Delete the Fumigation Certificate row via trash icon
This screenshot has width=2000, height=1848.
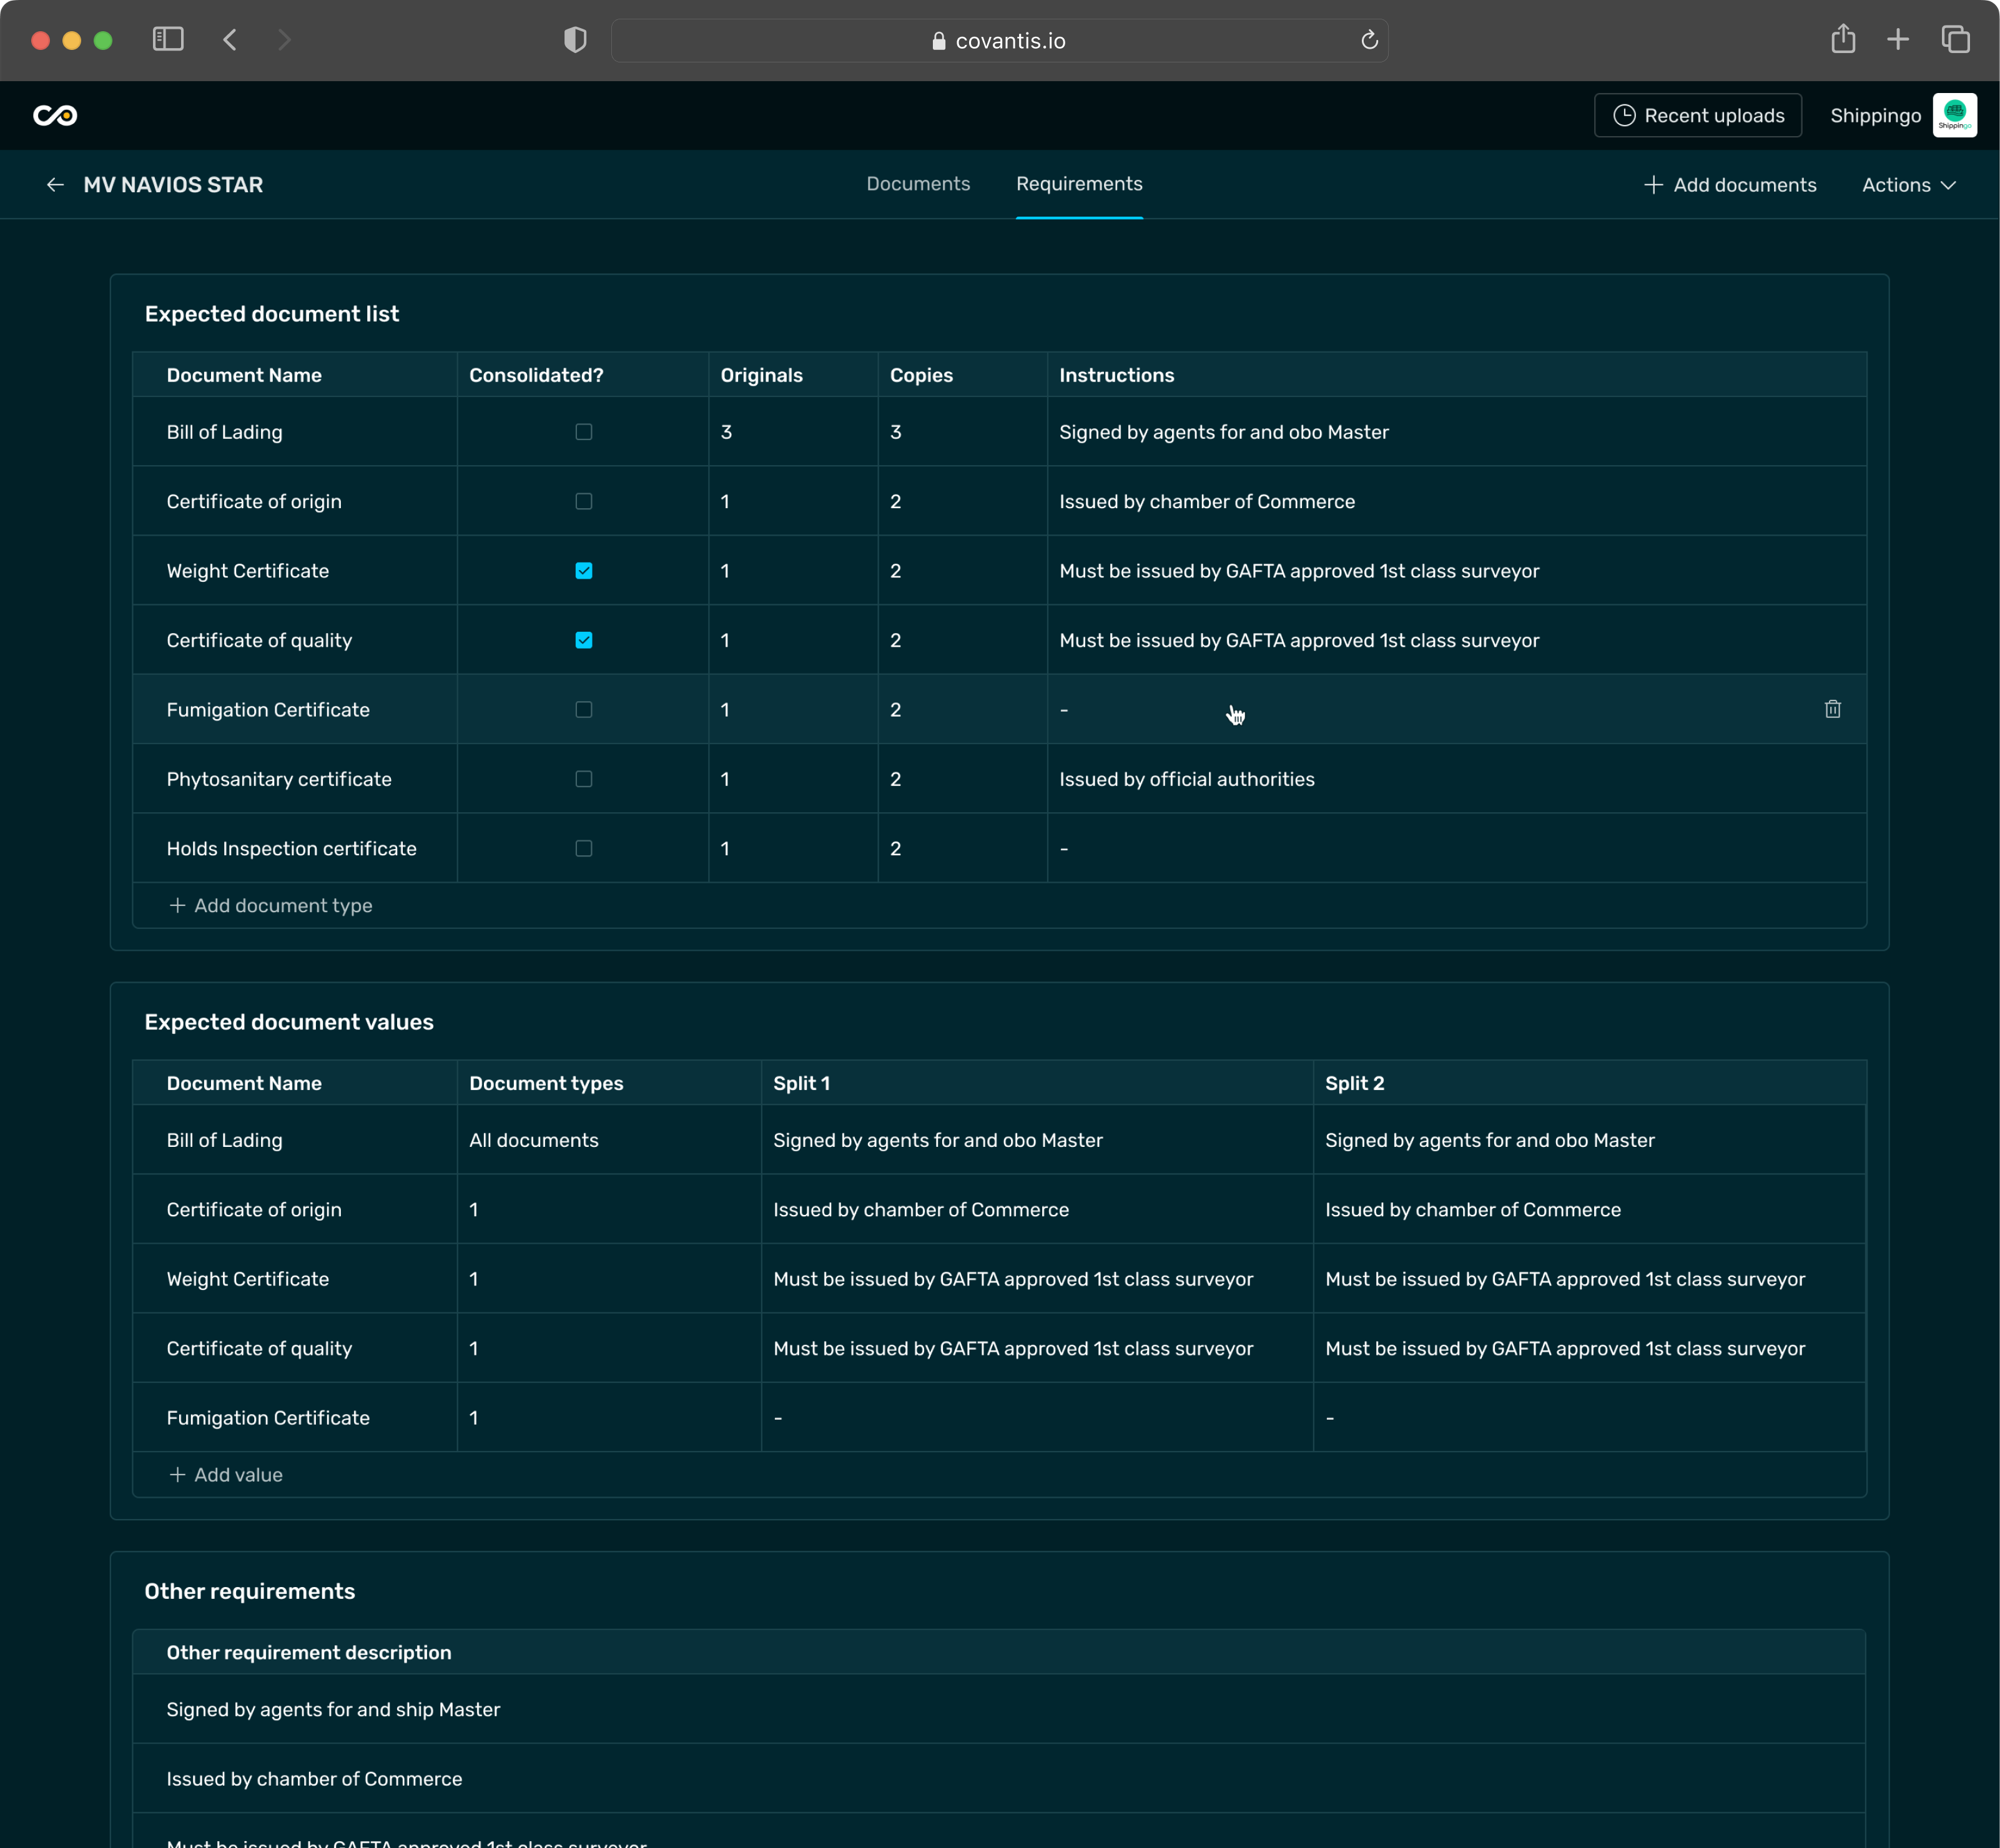pos(1832,709)
